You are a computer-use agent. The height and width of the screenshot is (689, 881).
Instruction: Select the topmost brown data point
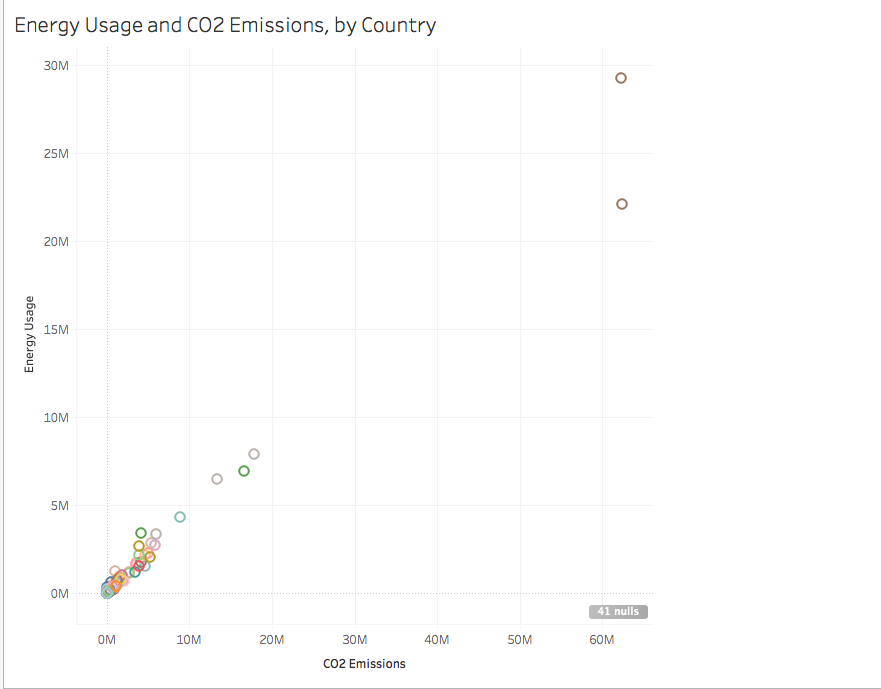[x=621, y=78]
